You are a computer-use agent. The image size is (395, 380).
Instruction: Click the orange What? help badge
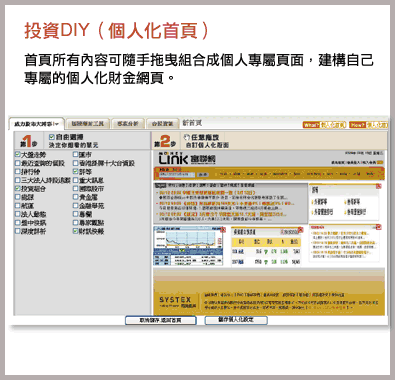311,125
